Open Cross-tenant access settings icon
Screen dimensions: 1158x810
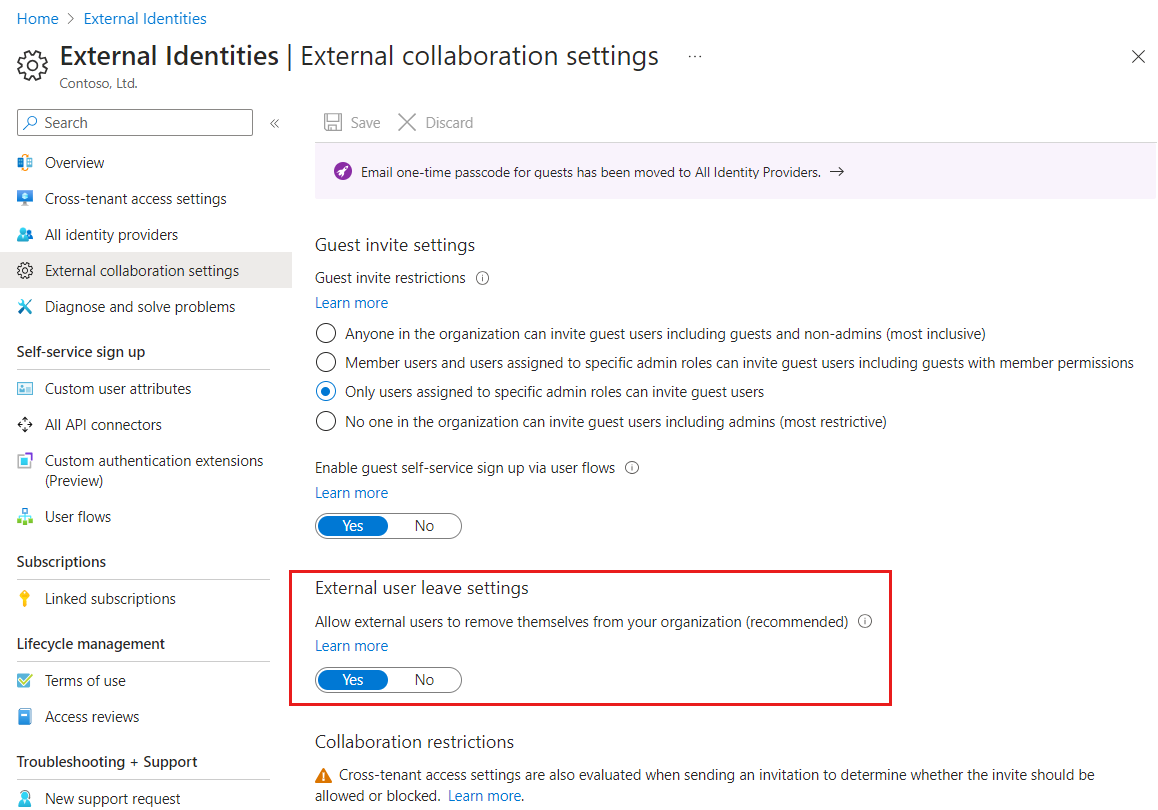point(26,199)
